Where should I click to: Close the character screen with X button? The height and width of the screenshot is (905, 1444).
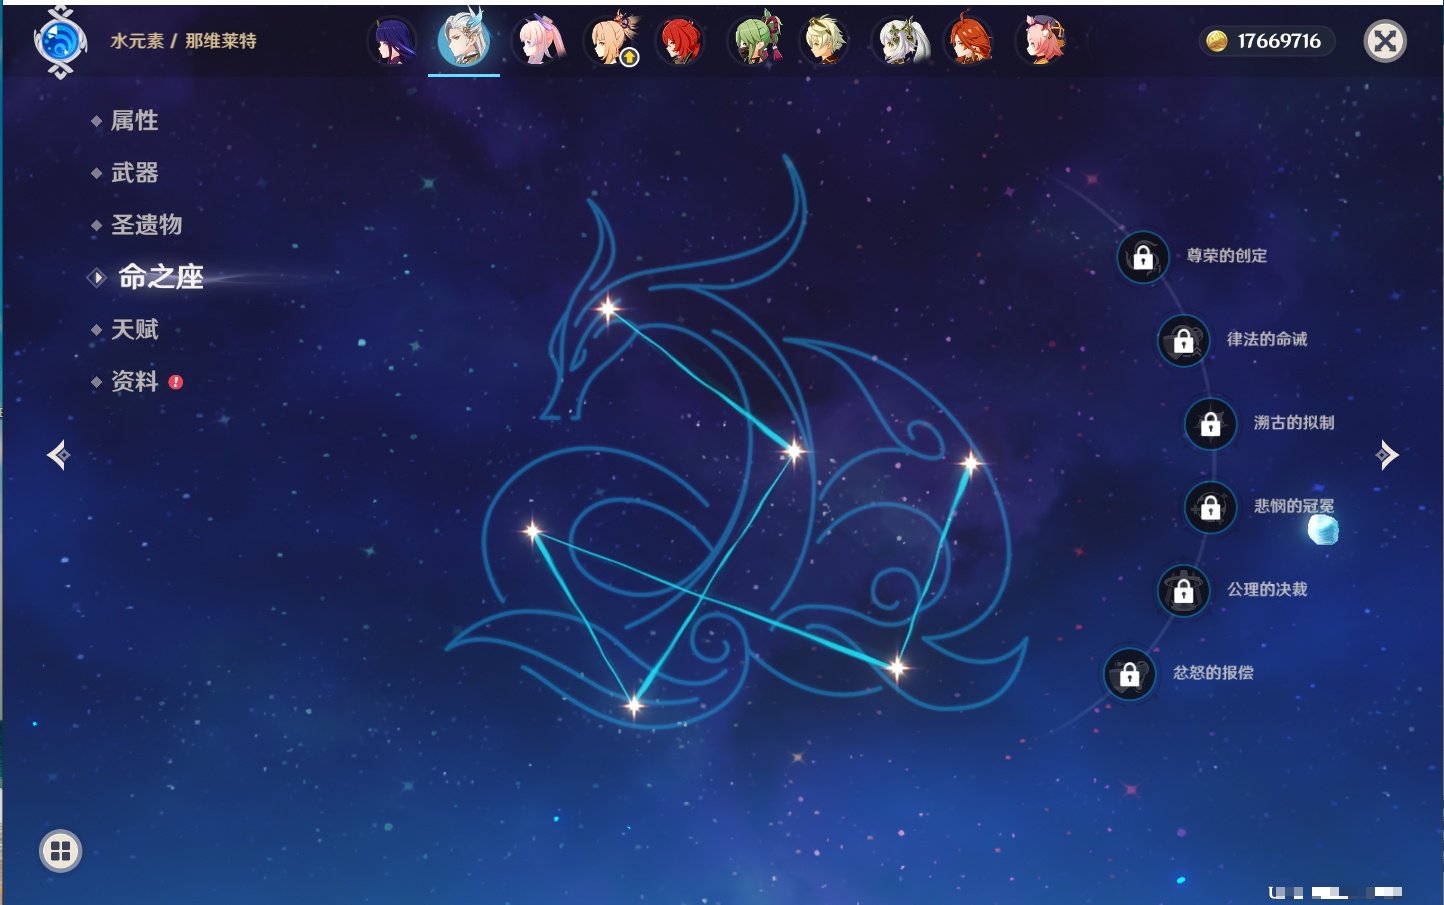tap(1385, 41)
